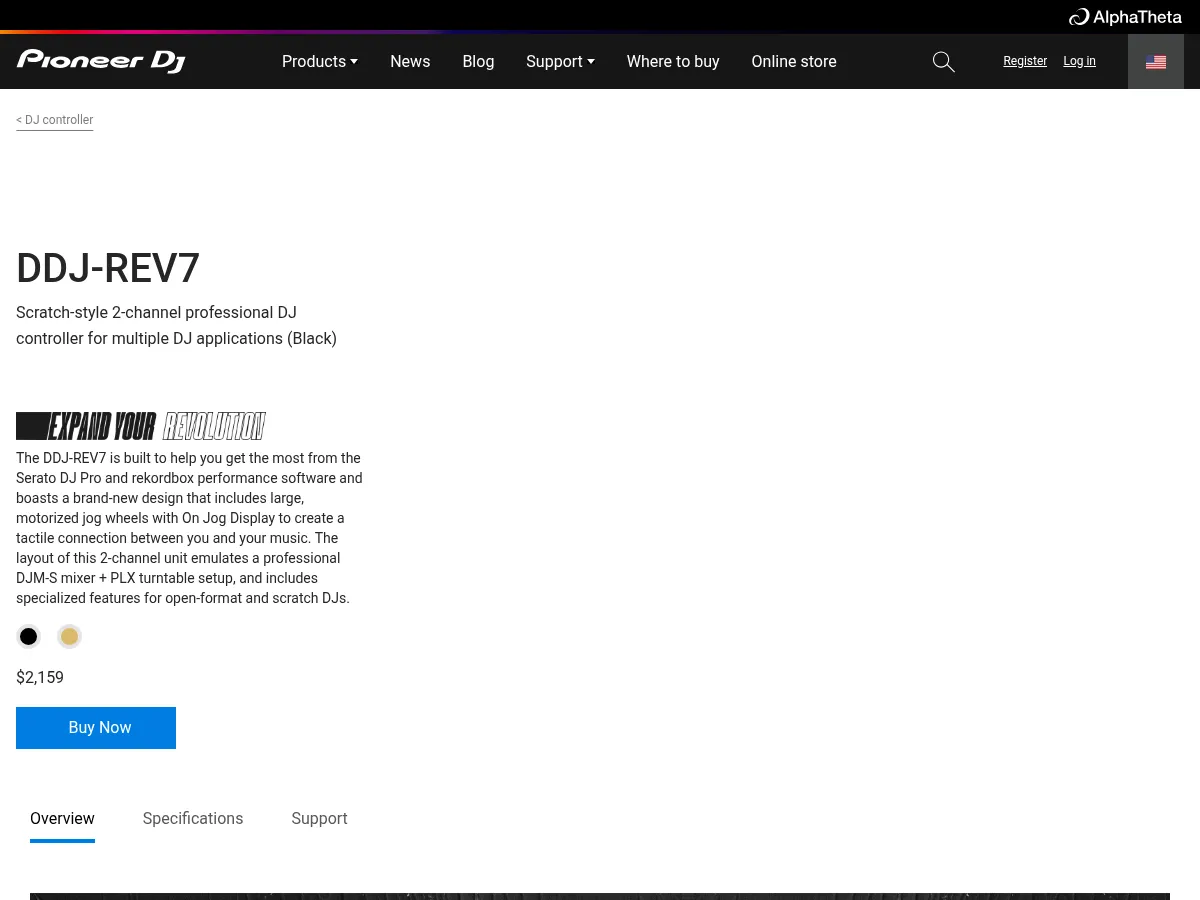Click the AlphaTheta logo in top bar
1200x900 pixels.
click(1125, 17)
